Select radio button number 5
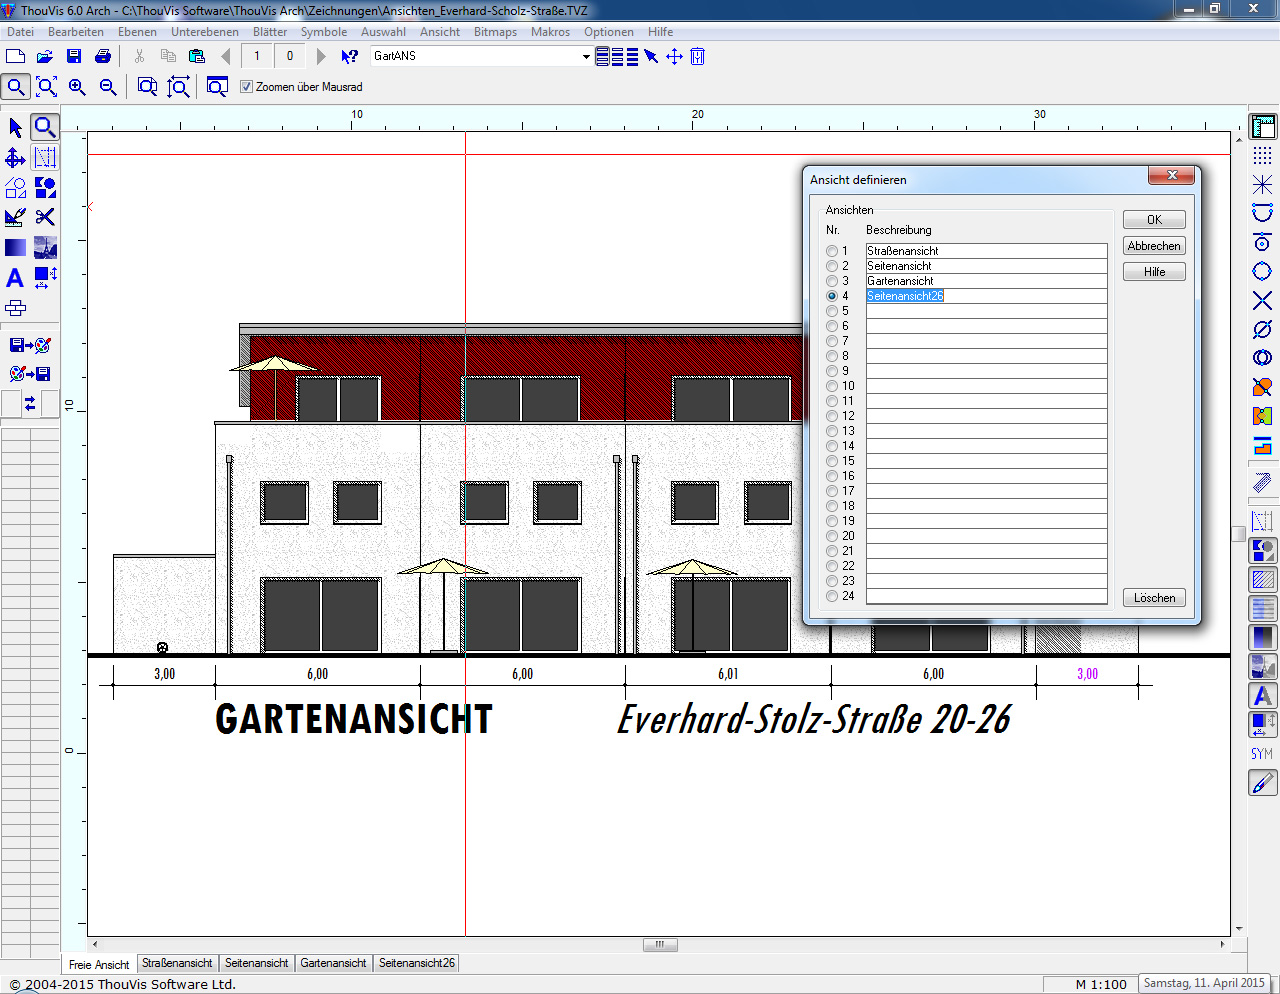1280x994 pixels. 832,311
